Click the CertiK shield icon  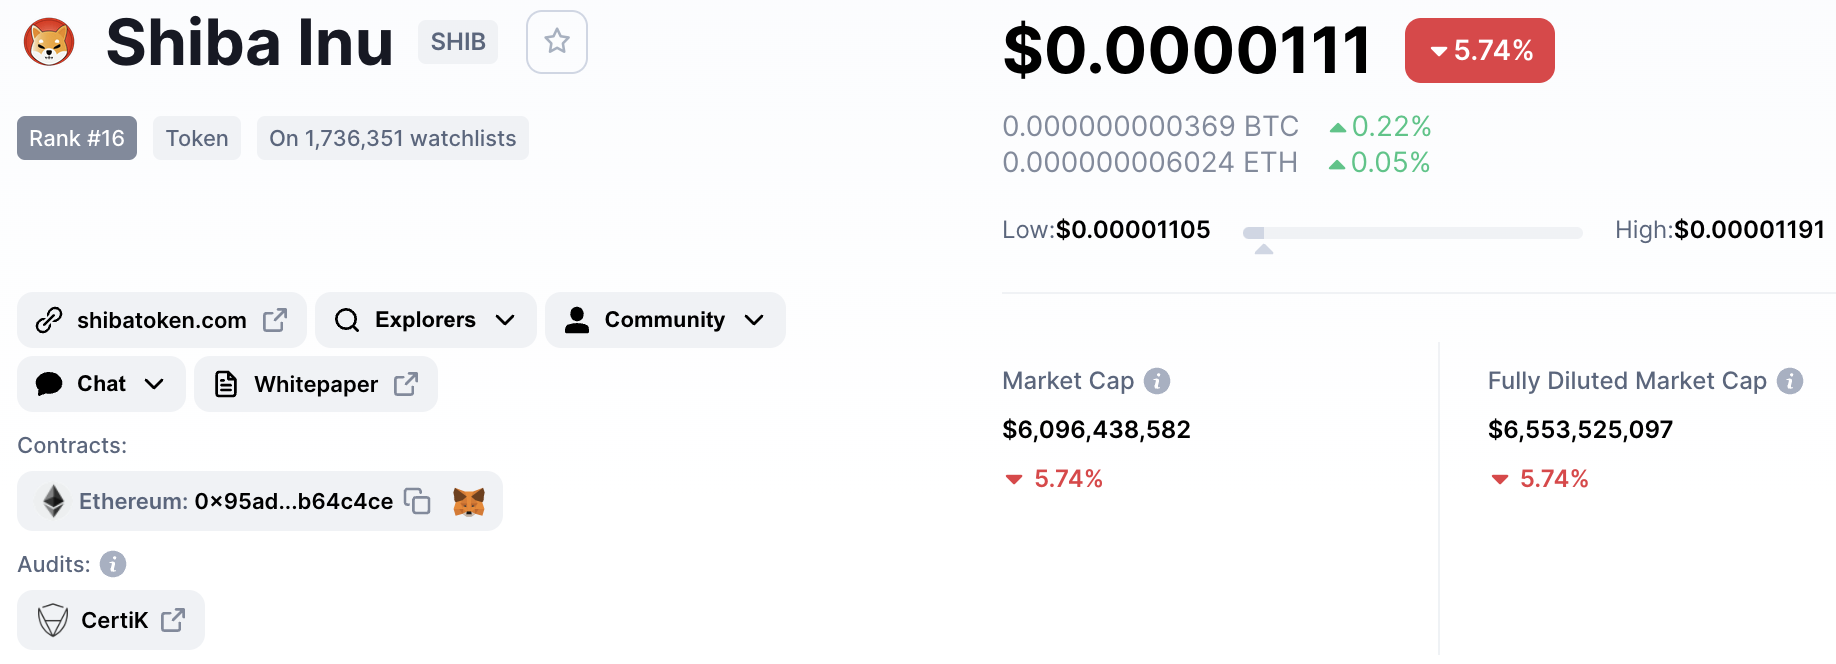53,620
